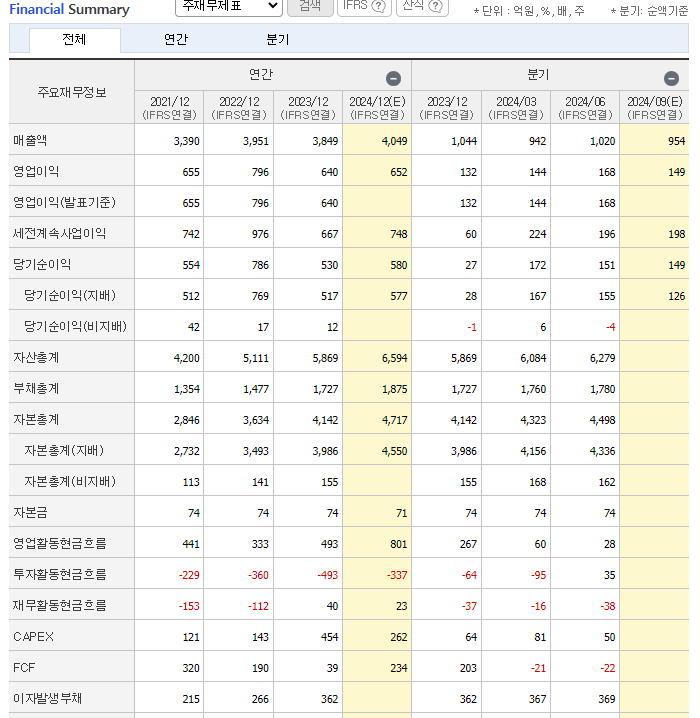
Task: Switch to the 연간 tab
Action: click(176, 39)
